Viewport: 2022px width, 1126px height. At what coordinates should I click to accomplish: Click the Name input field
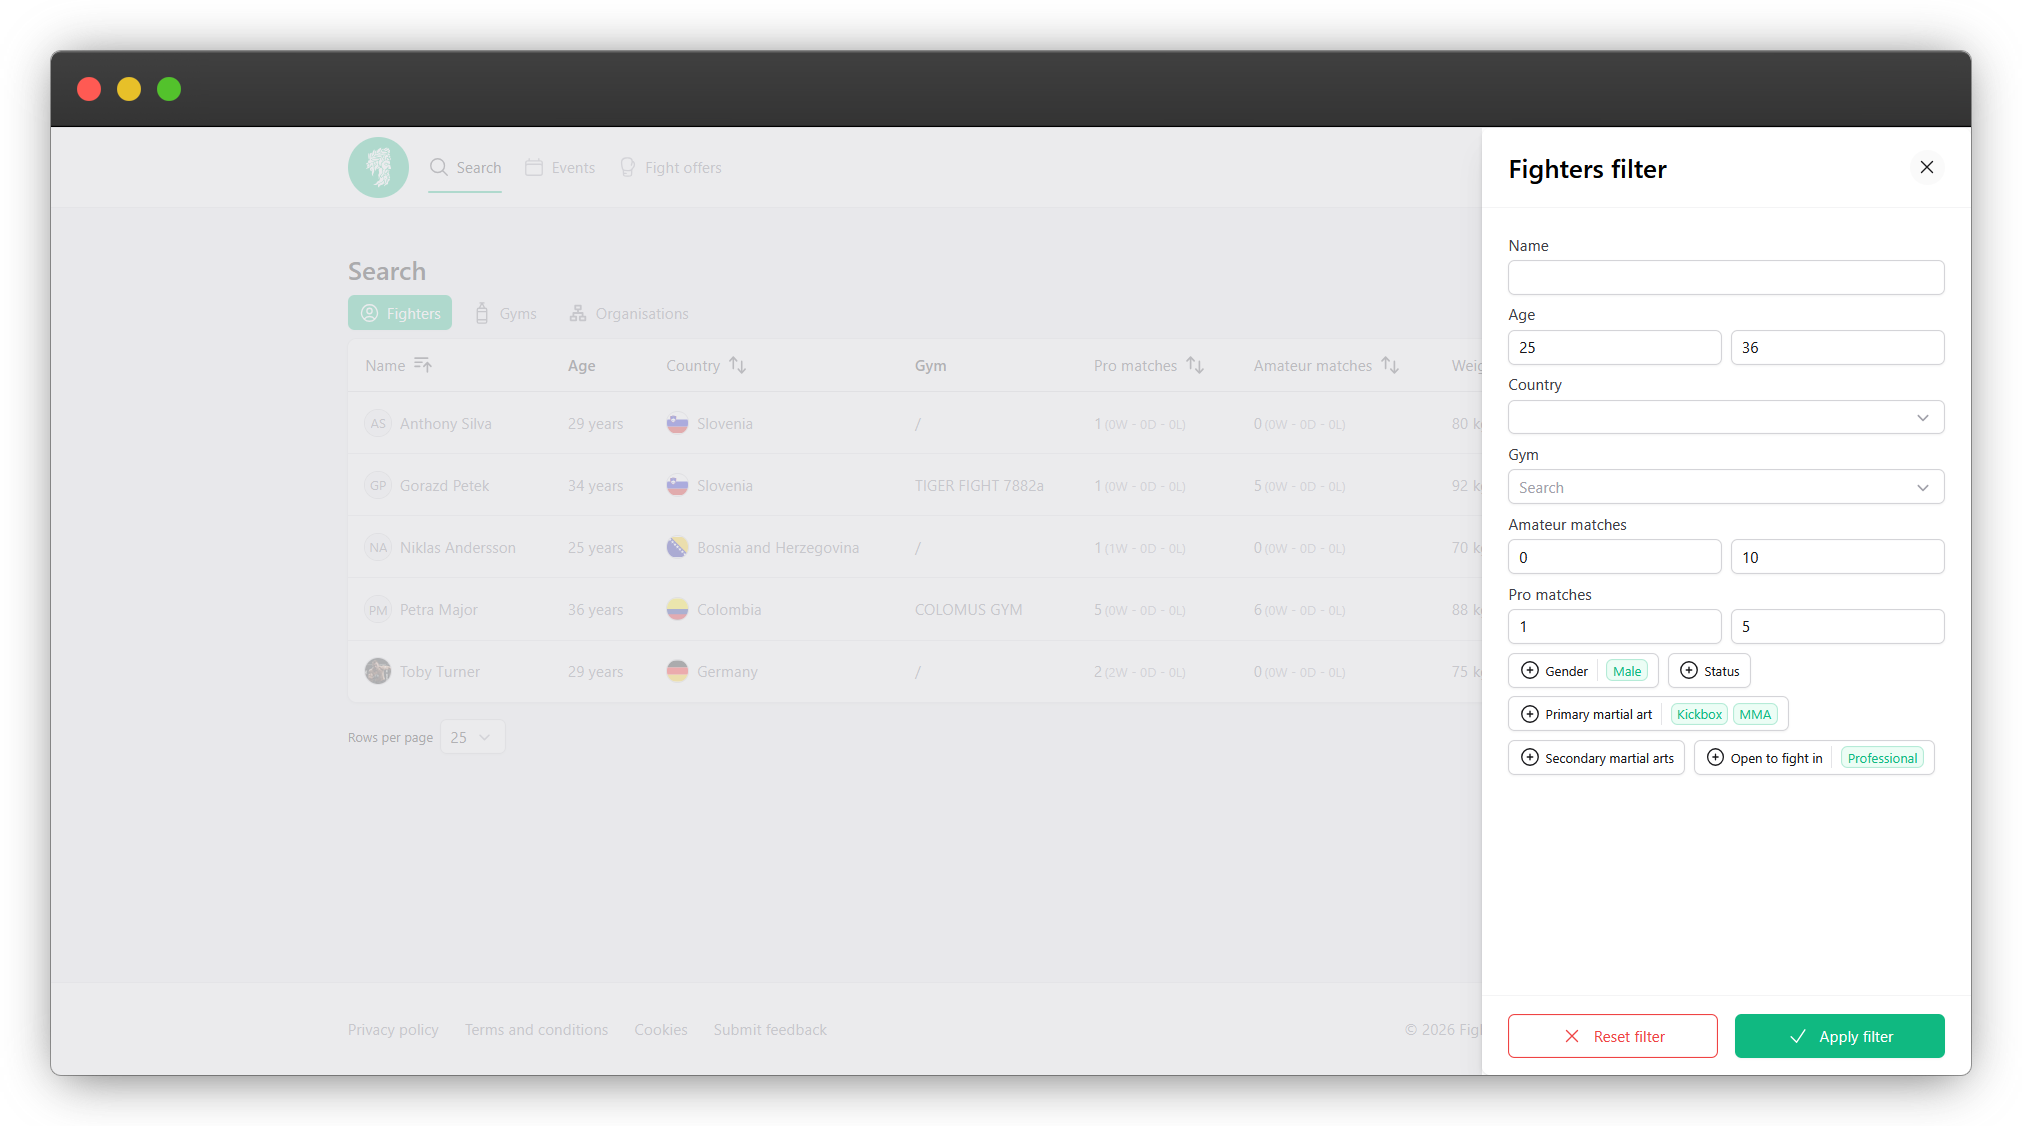(x=1726, y=277)
